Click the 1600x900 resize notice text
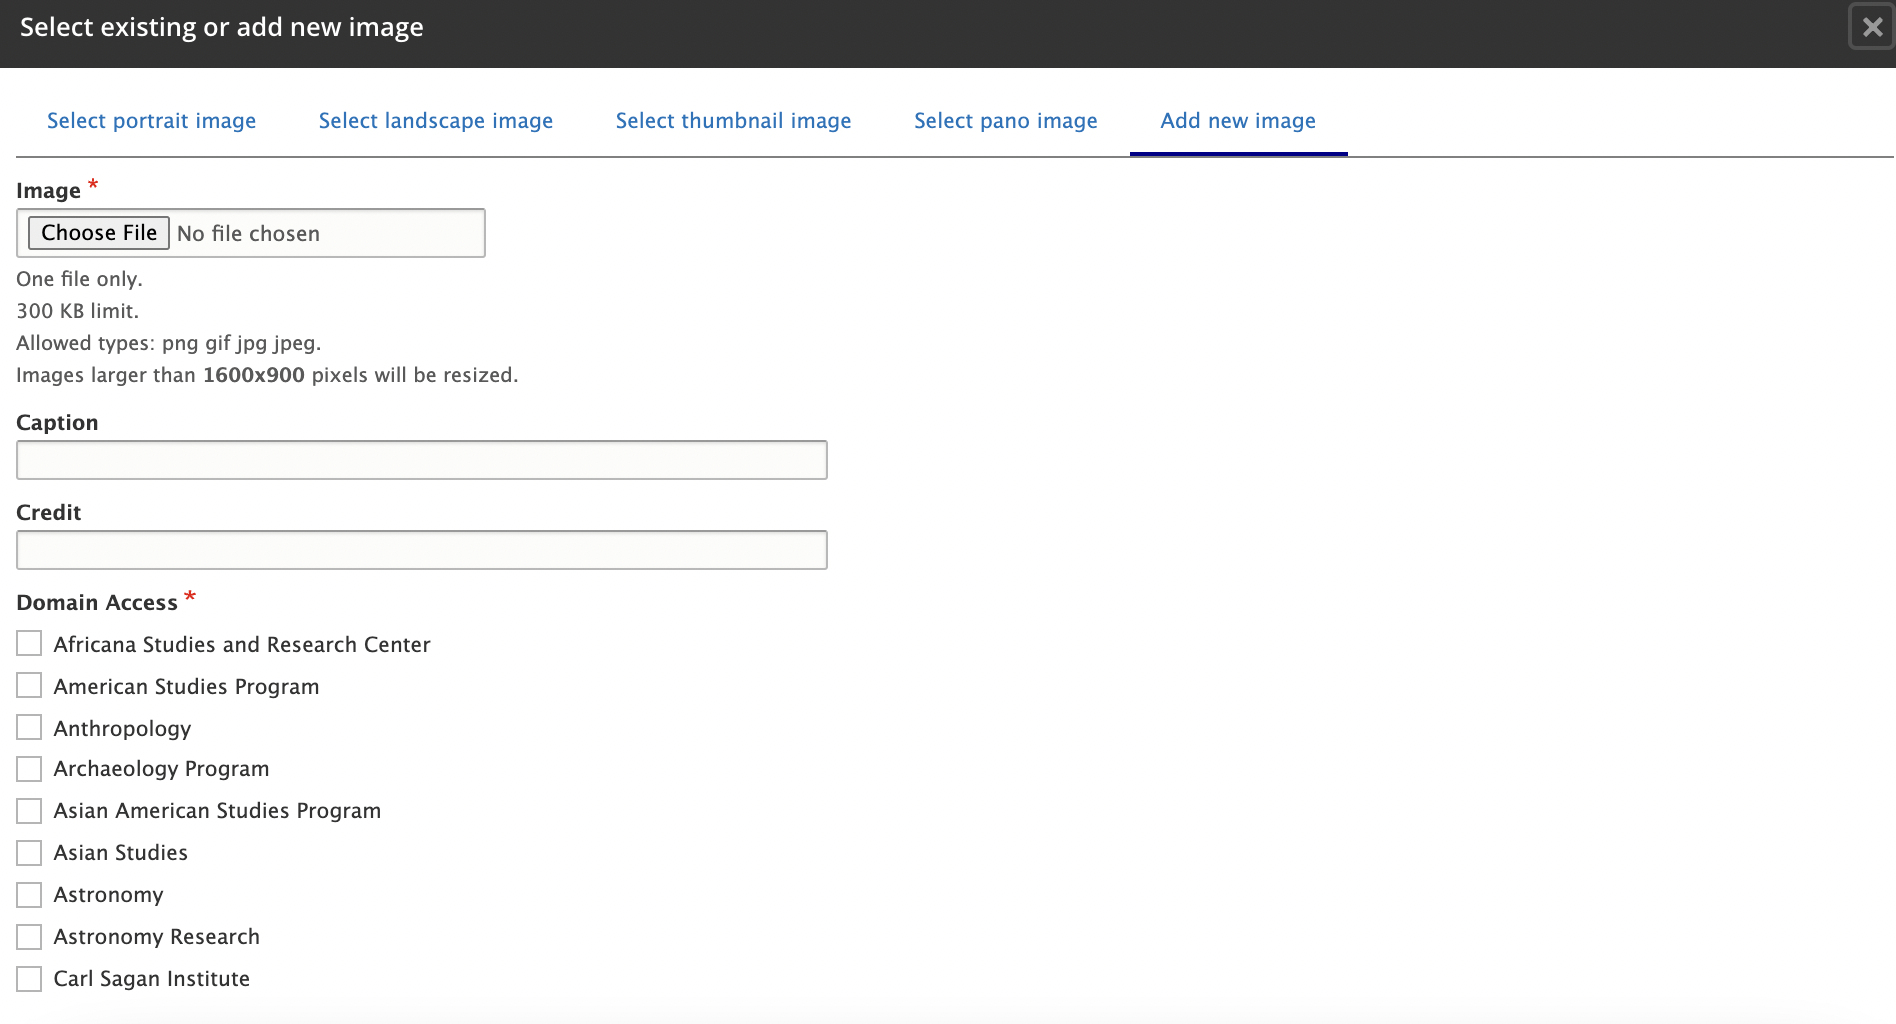Image resolution: width=1896 pixels, height=1024 pixels. (x=267, y=375)
